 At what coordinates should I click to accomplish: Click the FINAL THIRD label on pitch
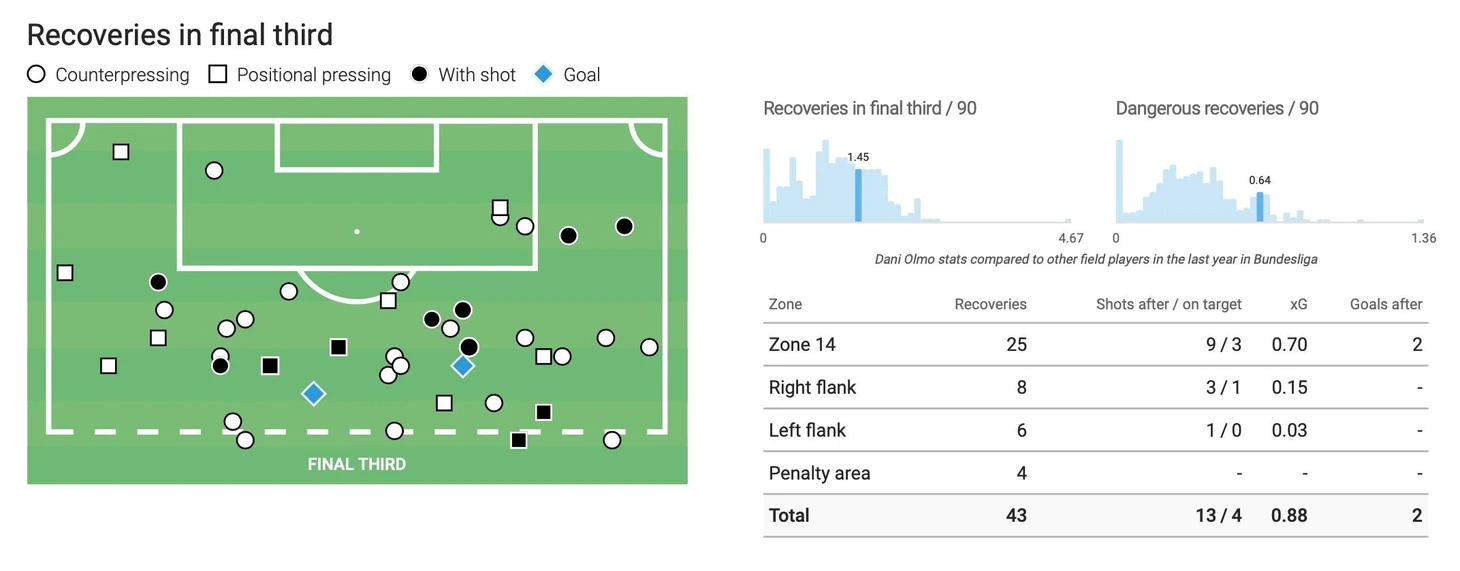click(357, 464)
